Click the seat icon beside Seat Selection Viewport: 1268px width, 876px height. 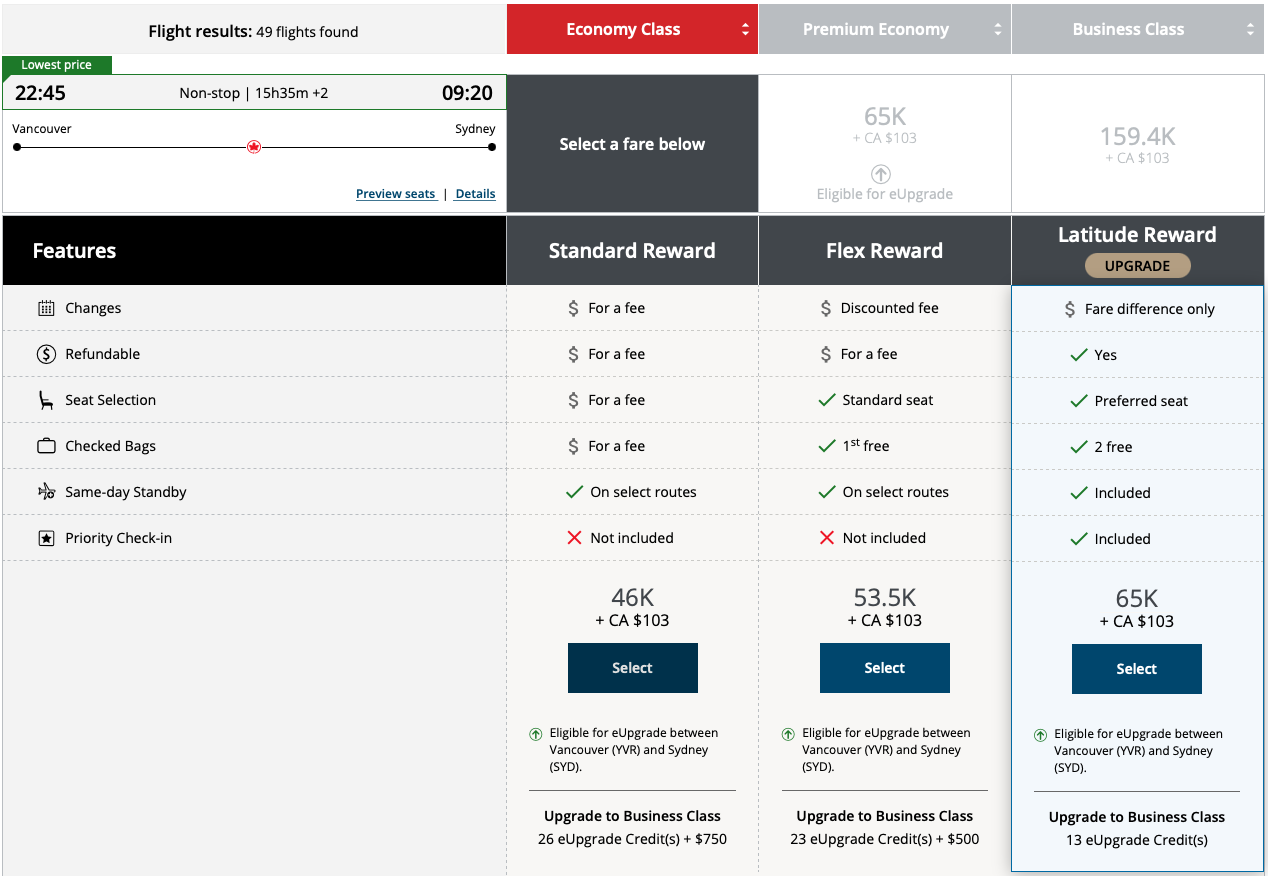(46, 400)
